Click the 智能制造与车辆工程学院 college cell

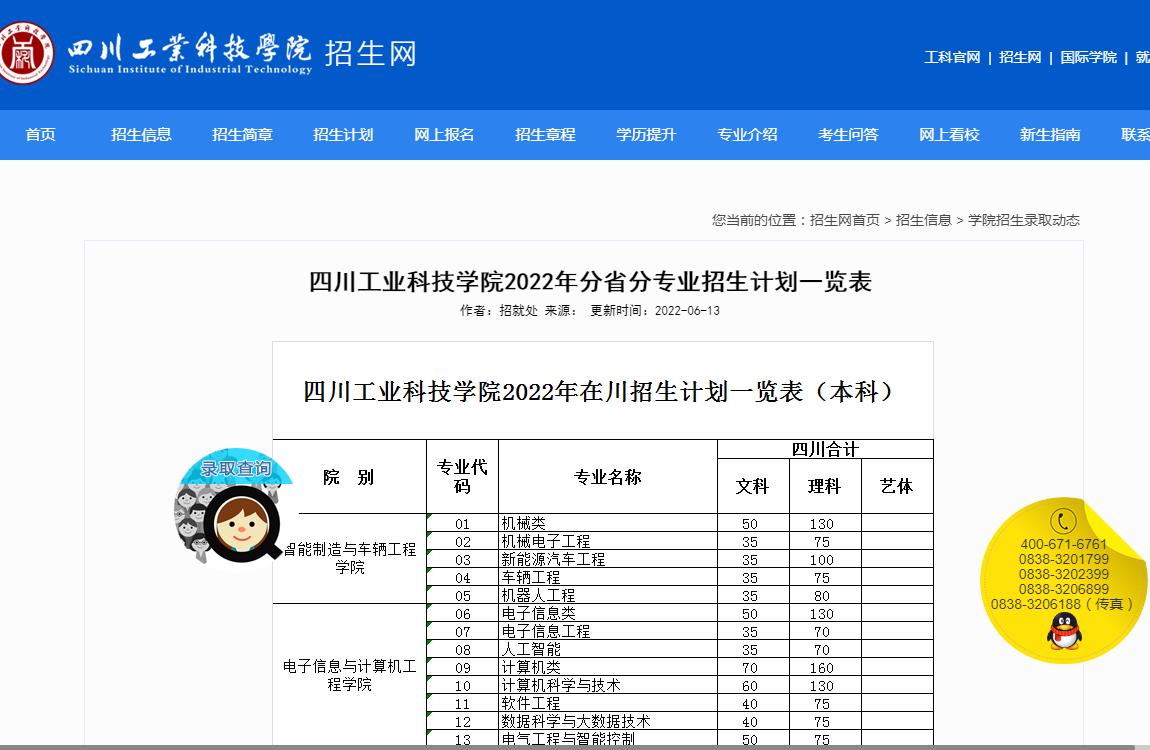pos(349,558)
